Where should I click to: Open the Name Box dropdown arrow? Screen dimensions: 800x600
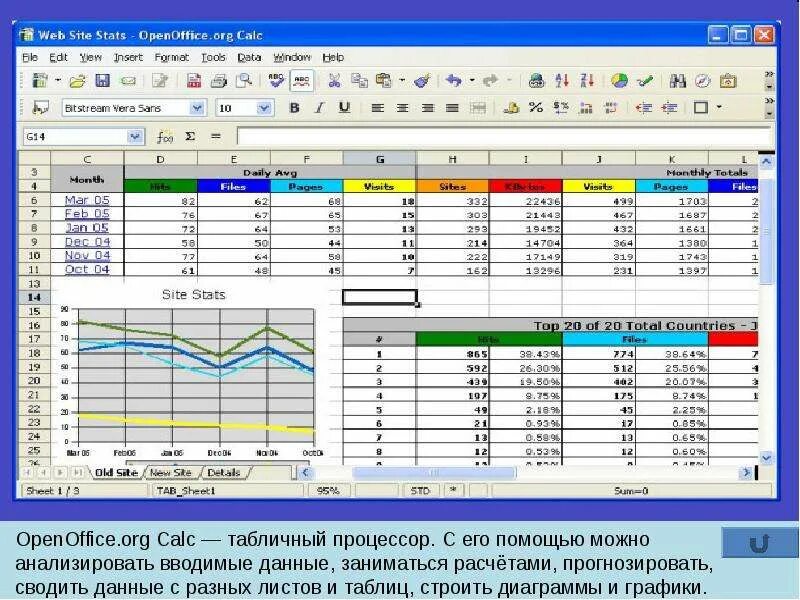[135, 136]
